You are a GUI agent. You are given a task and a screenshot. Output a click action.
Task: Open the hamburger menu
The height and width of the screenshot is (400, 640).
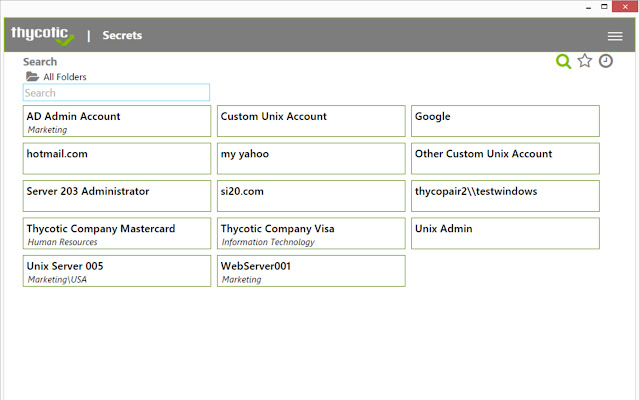coord(615,36)
